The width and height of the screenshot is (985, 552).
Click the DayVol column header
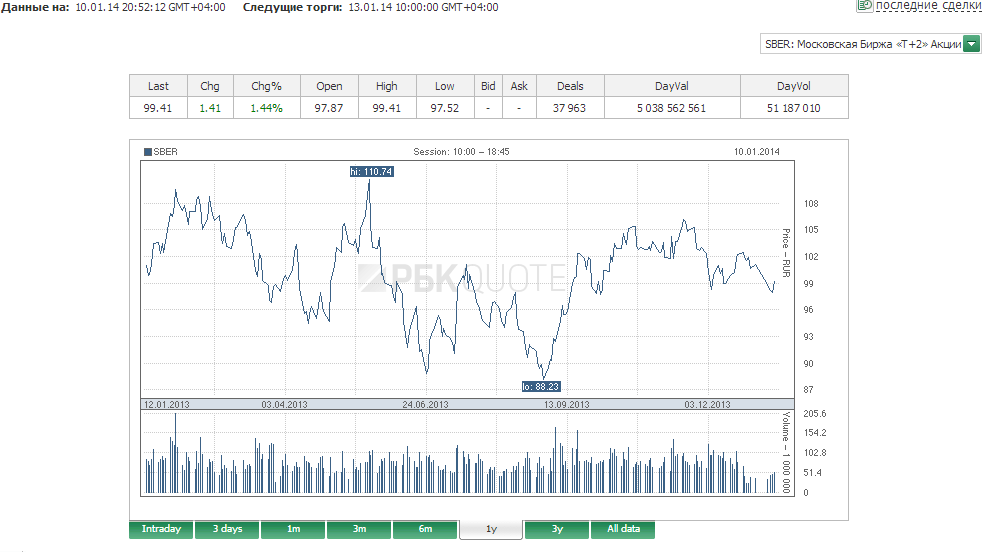793,86
